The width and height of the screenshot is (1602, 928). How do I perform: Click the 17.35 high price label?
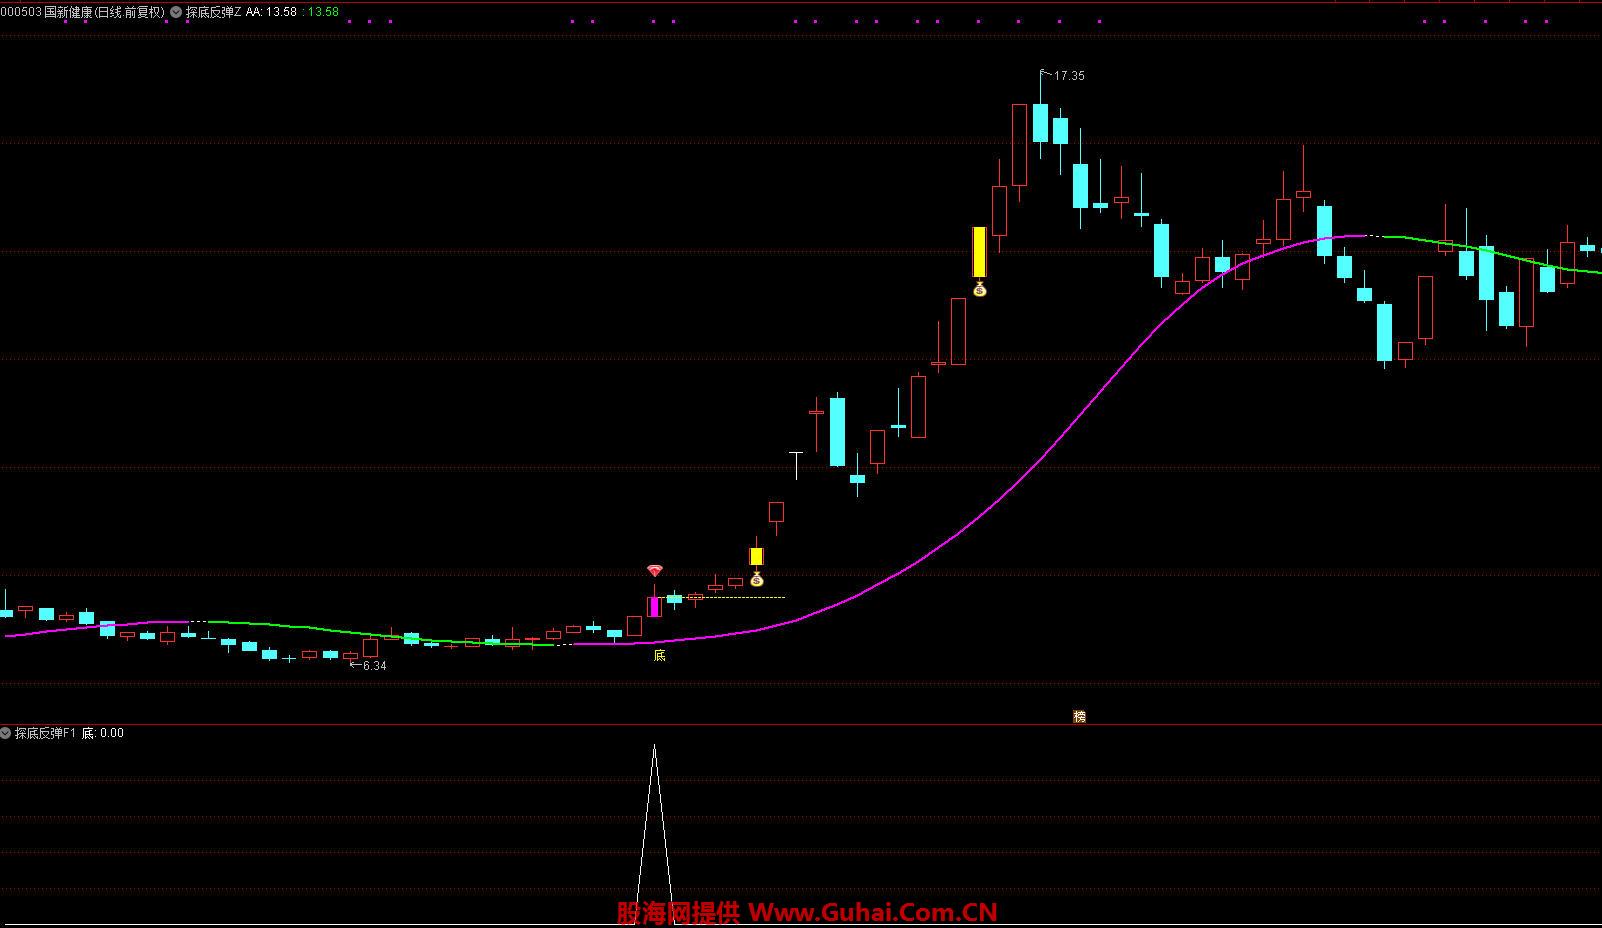pos(1069,76)
